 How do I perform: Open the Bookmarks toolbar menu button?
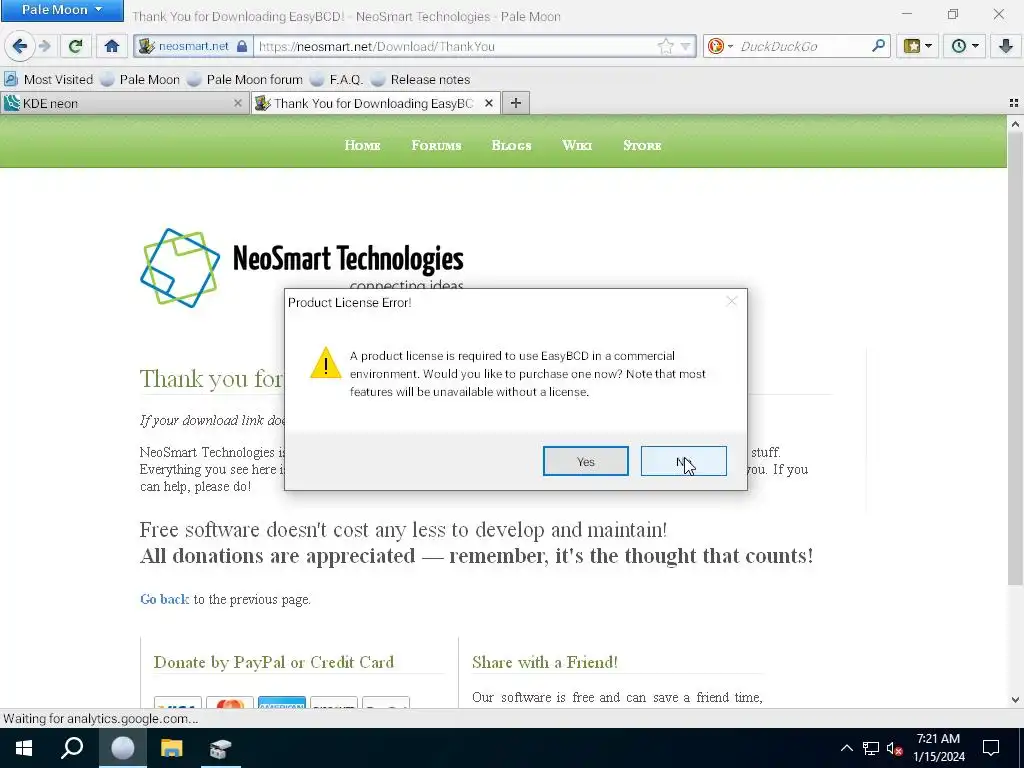[917, 46]
